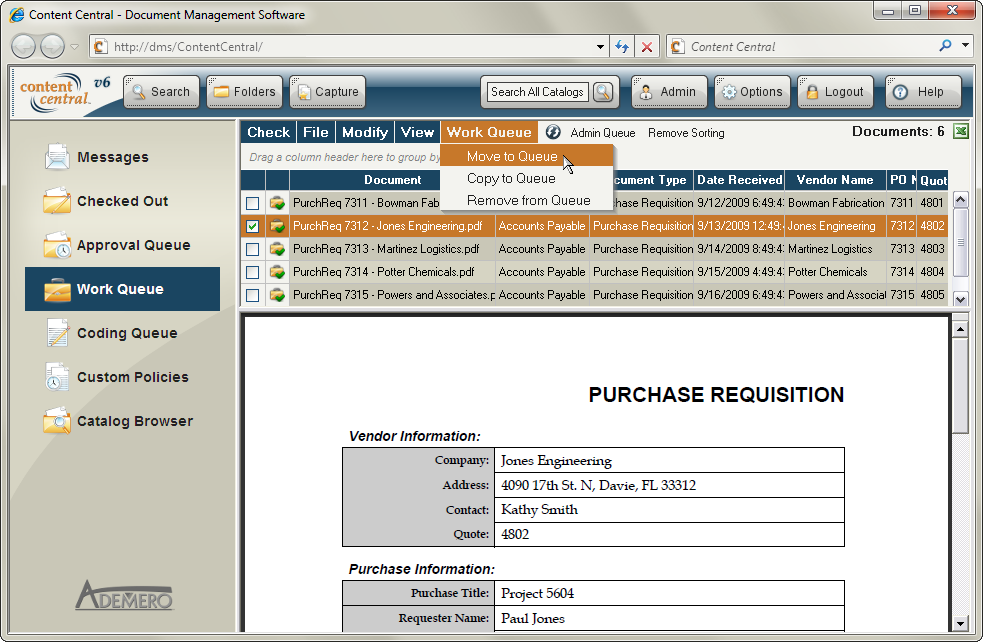
Task: Click the Ademero logo in the sidebar
Action: click(124, 595)
